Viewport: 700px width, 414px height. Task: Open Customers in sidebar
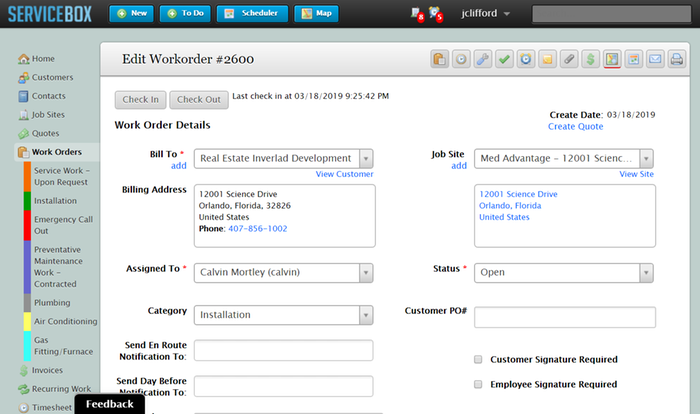click(x=45, y=77)
